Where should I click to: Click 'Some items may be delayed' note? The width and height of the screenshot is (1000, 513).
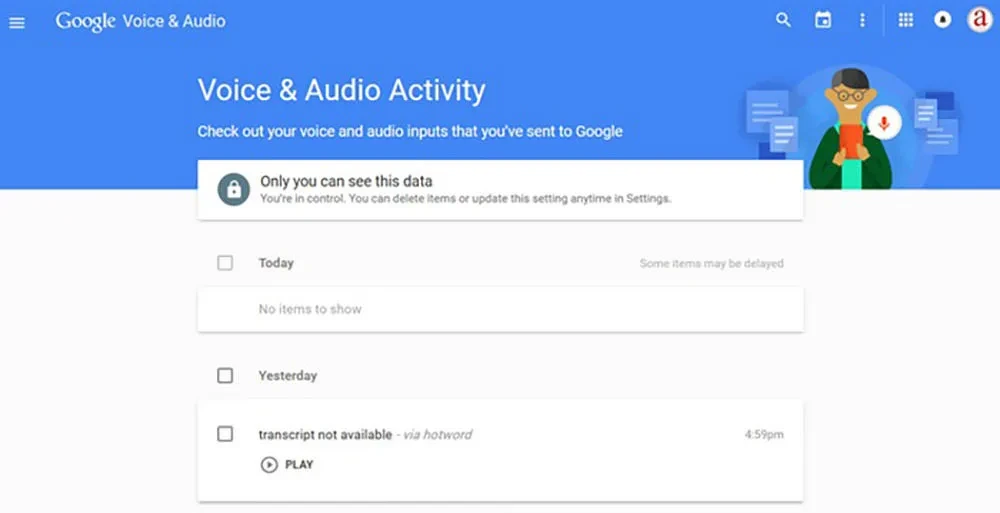[x=712, y=264]
